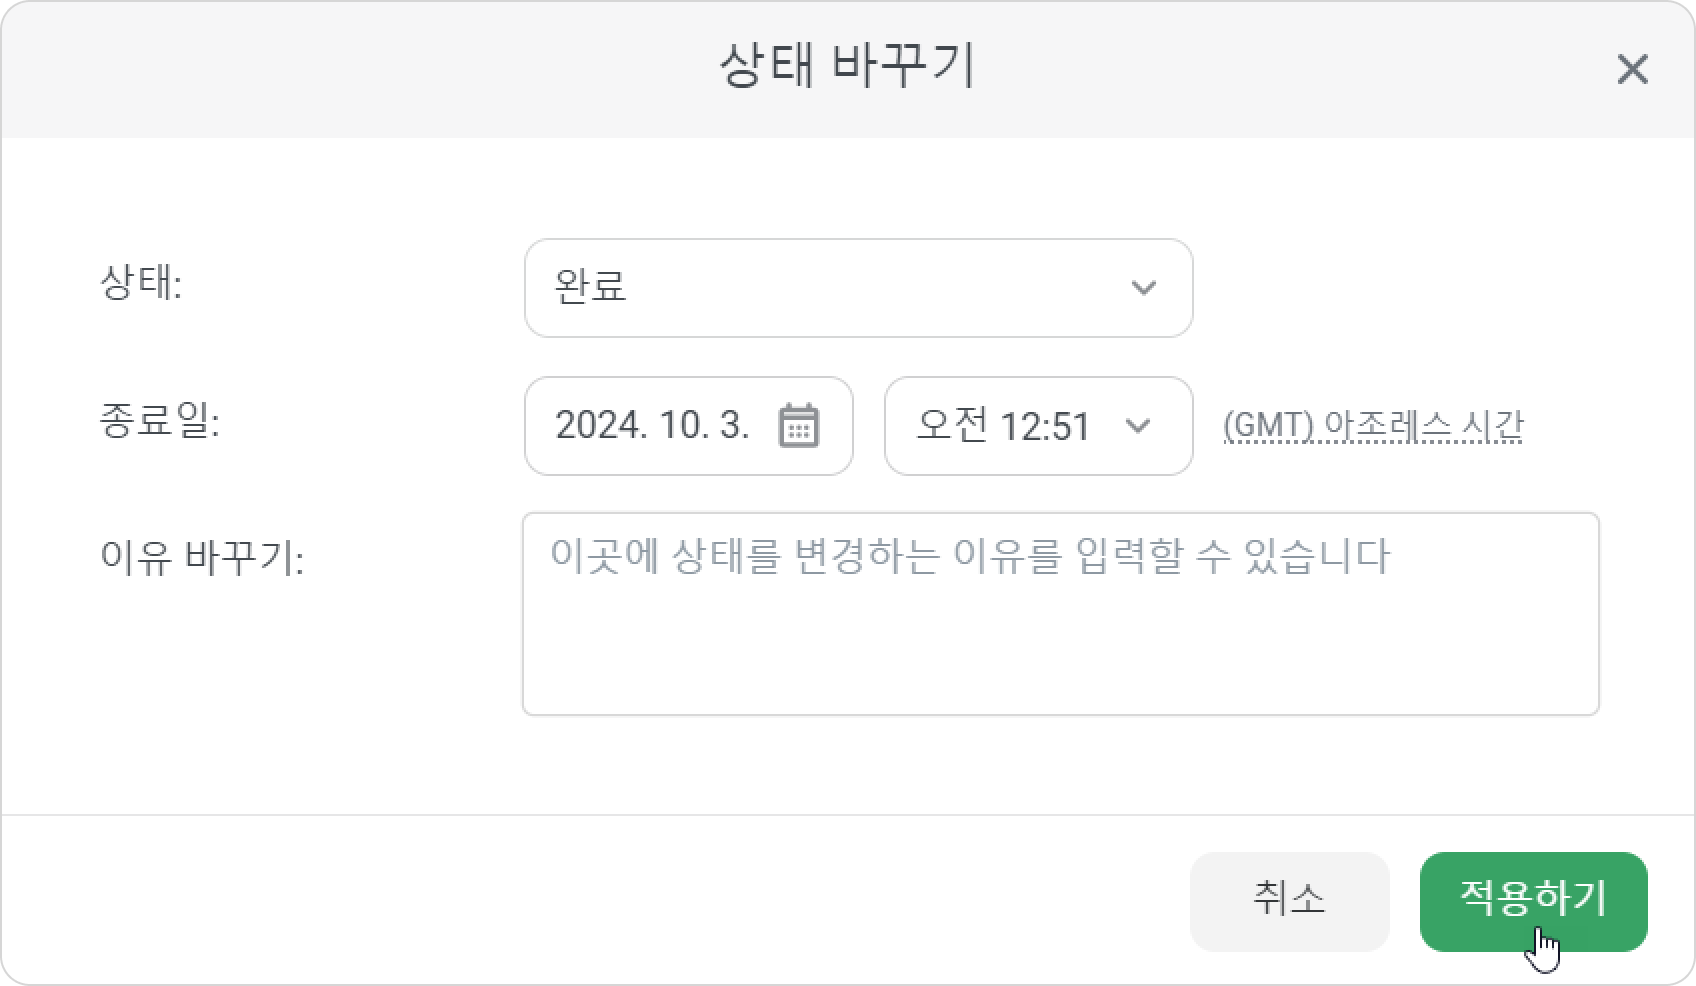This screenshot has height=986, width=1696.
Task: Open the 오전 12:51 time dropdown
Action: click(1038, 426)
